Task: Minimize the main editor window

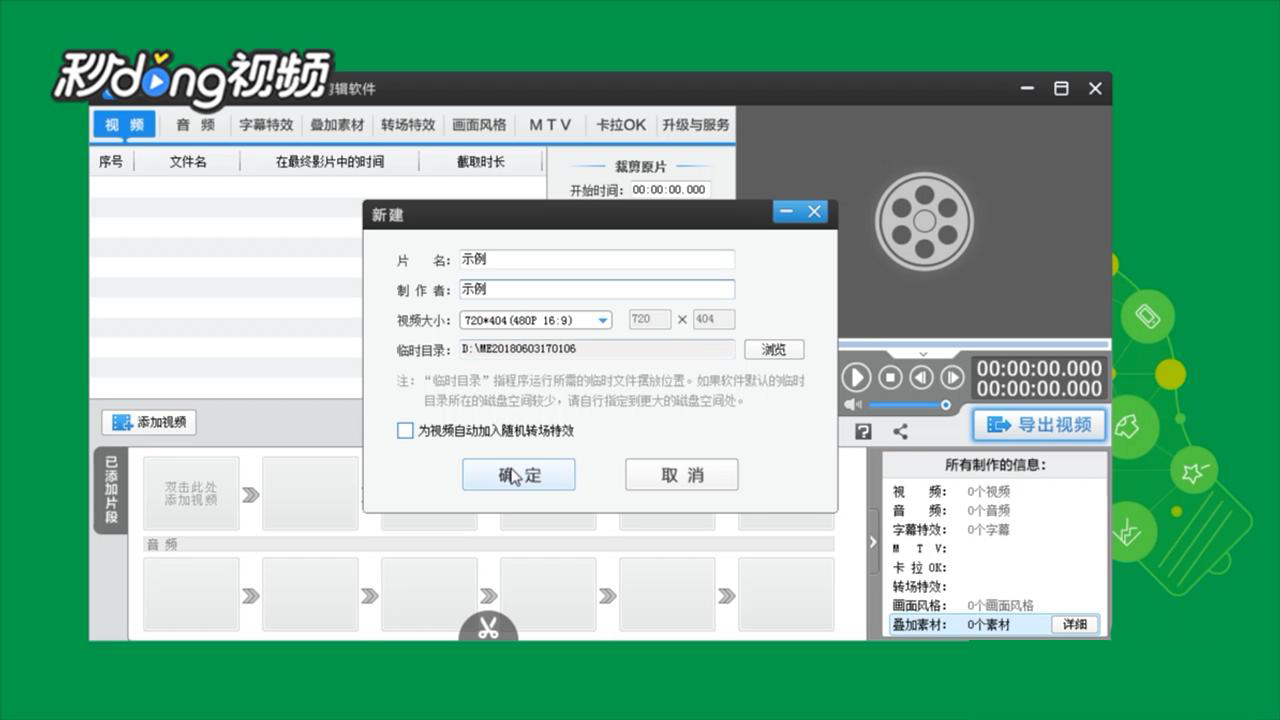Action: click(1027, 88)
